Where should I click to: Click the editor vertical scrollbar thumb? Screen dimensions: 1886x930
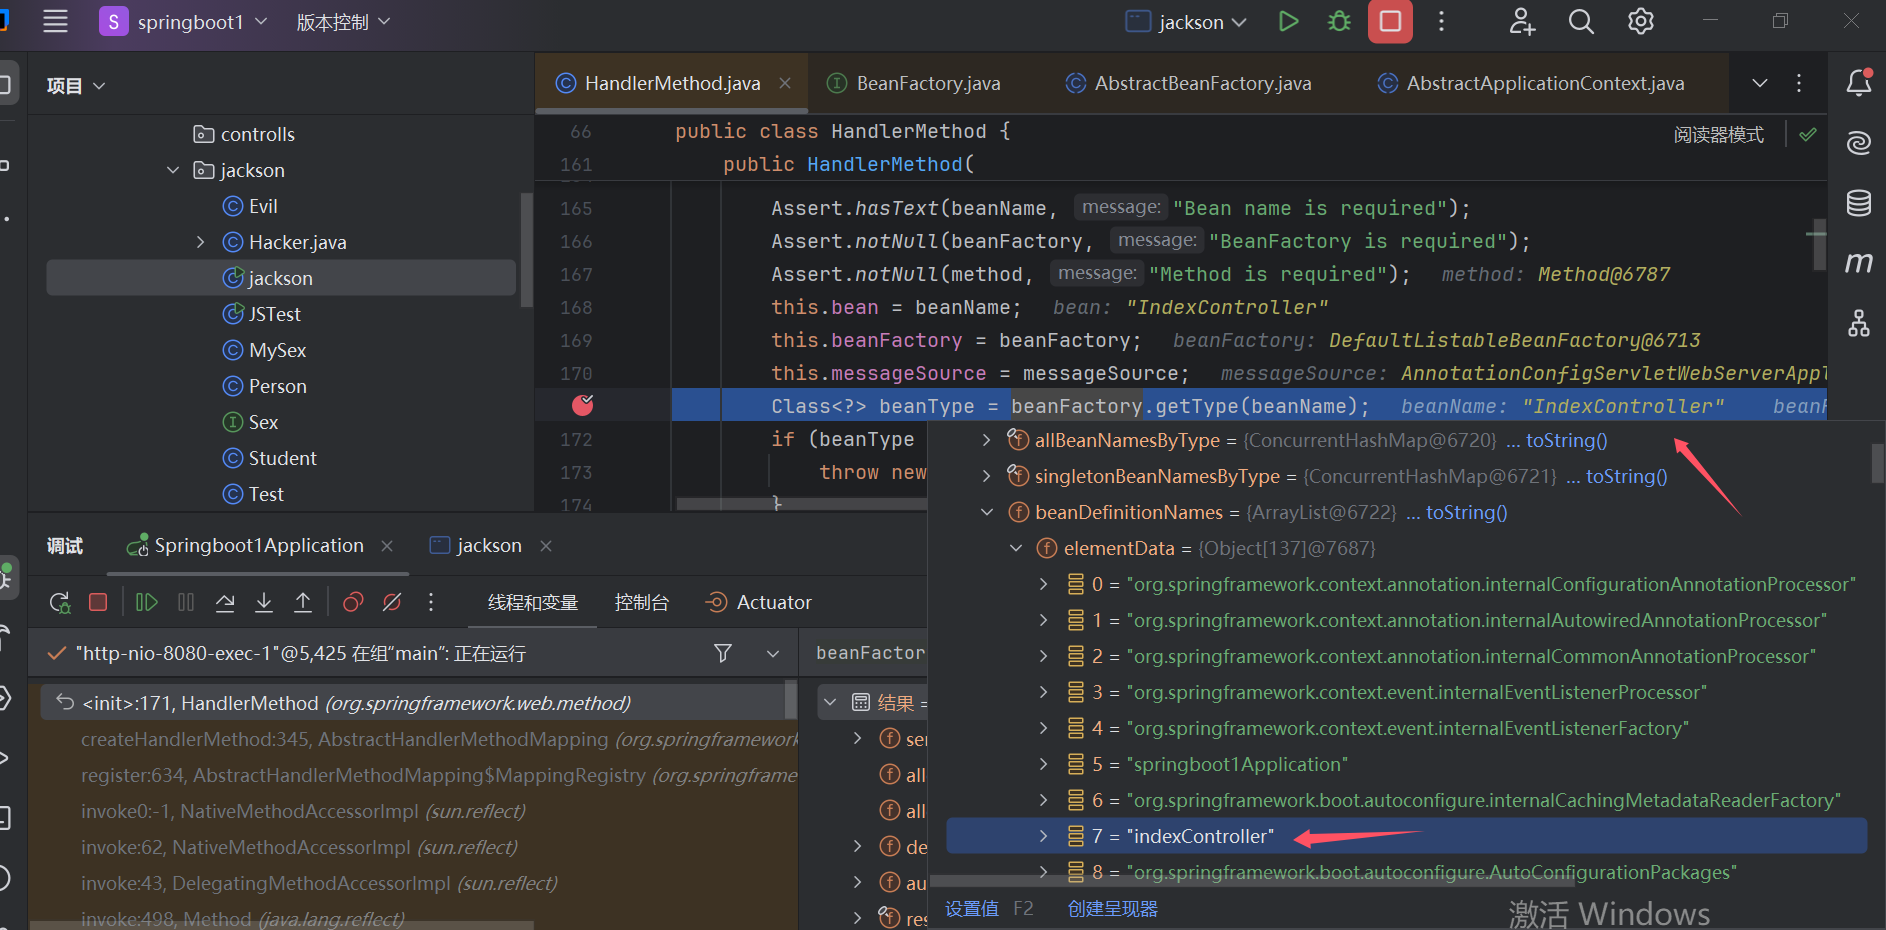1819,245
